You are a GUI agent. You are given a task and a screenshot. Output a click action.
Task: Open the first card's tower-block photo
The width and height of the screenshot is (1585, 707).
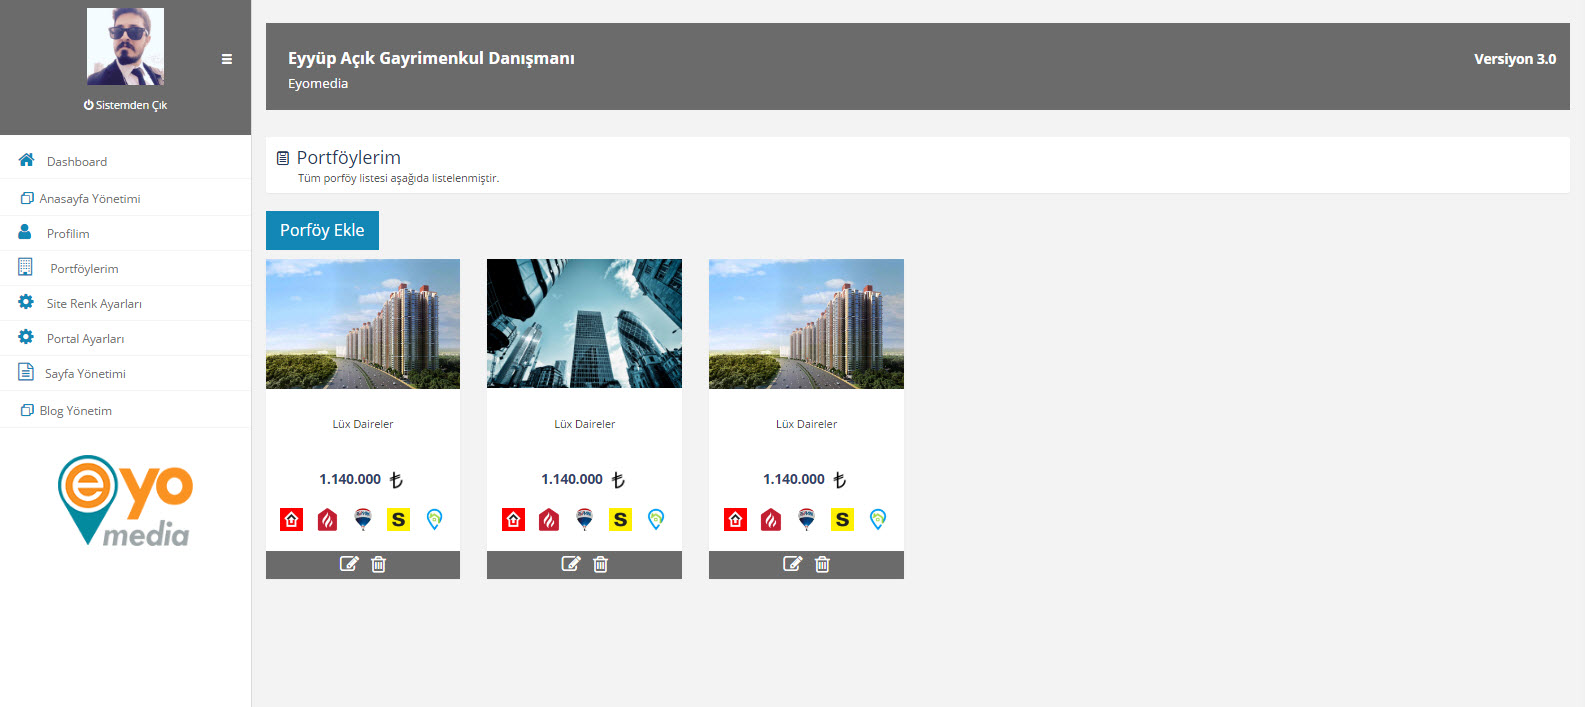(x=363, y=324)
